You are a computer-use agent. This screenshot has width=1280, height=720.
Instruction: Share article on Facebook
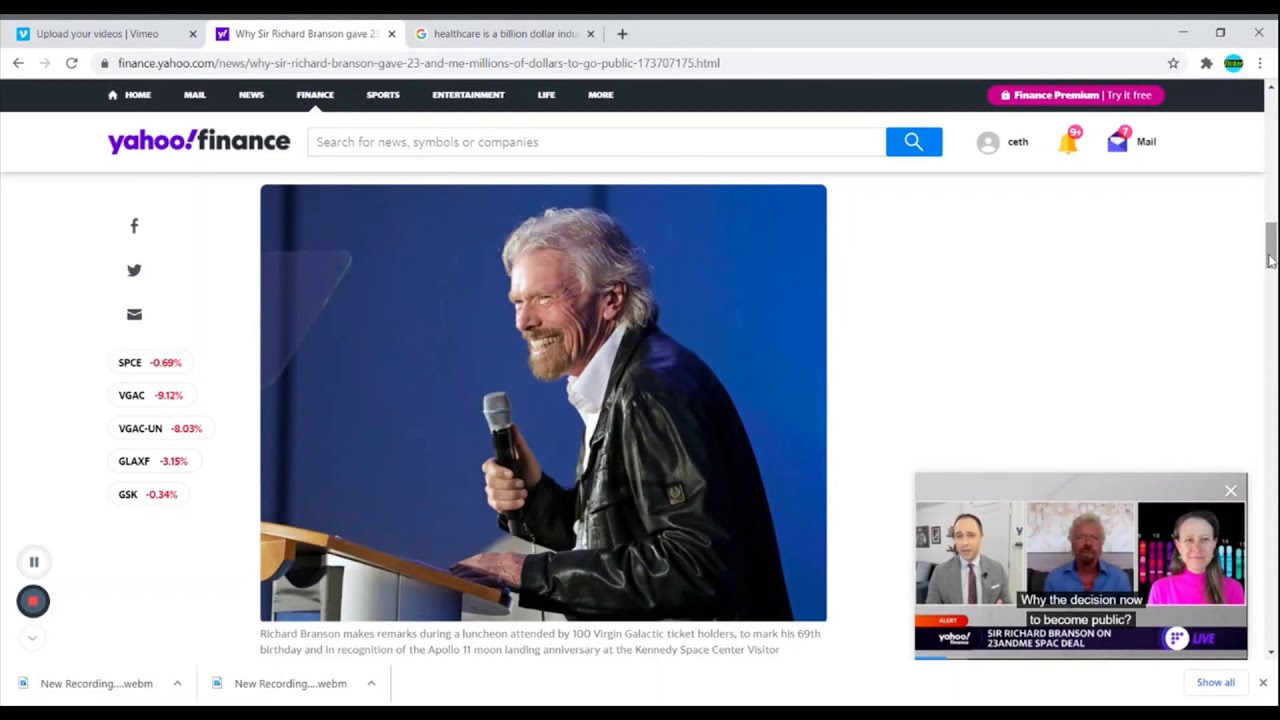[134, 226]
